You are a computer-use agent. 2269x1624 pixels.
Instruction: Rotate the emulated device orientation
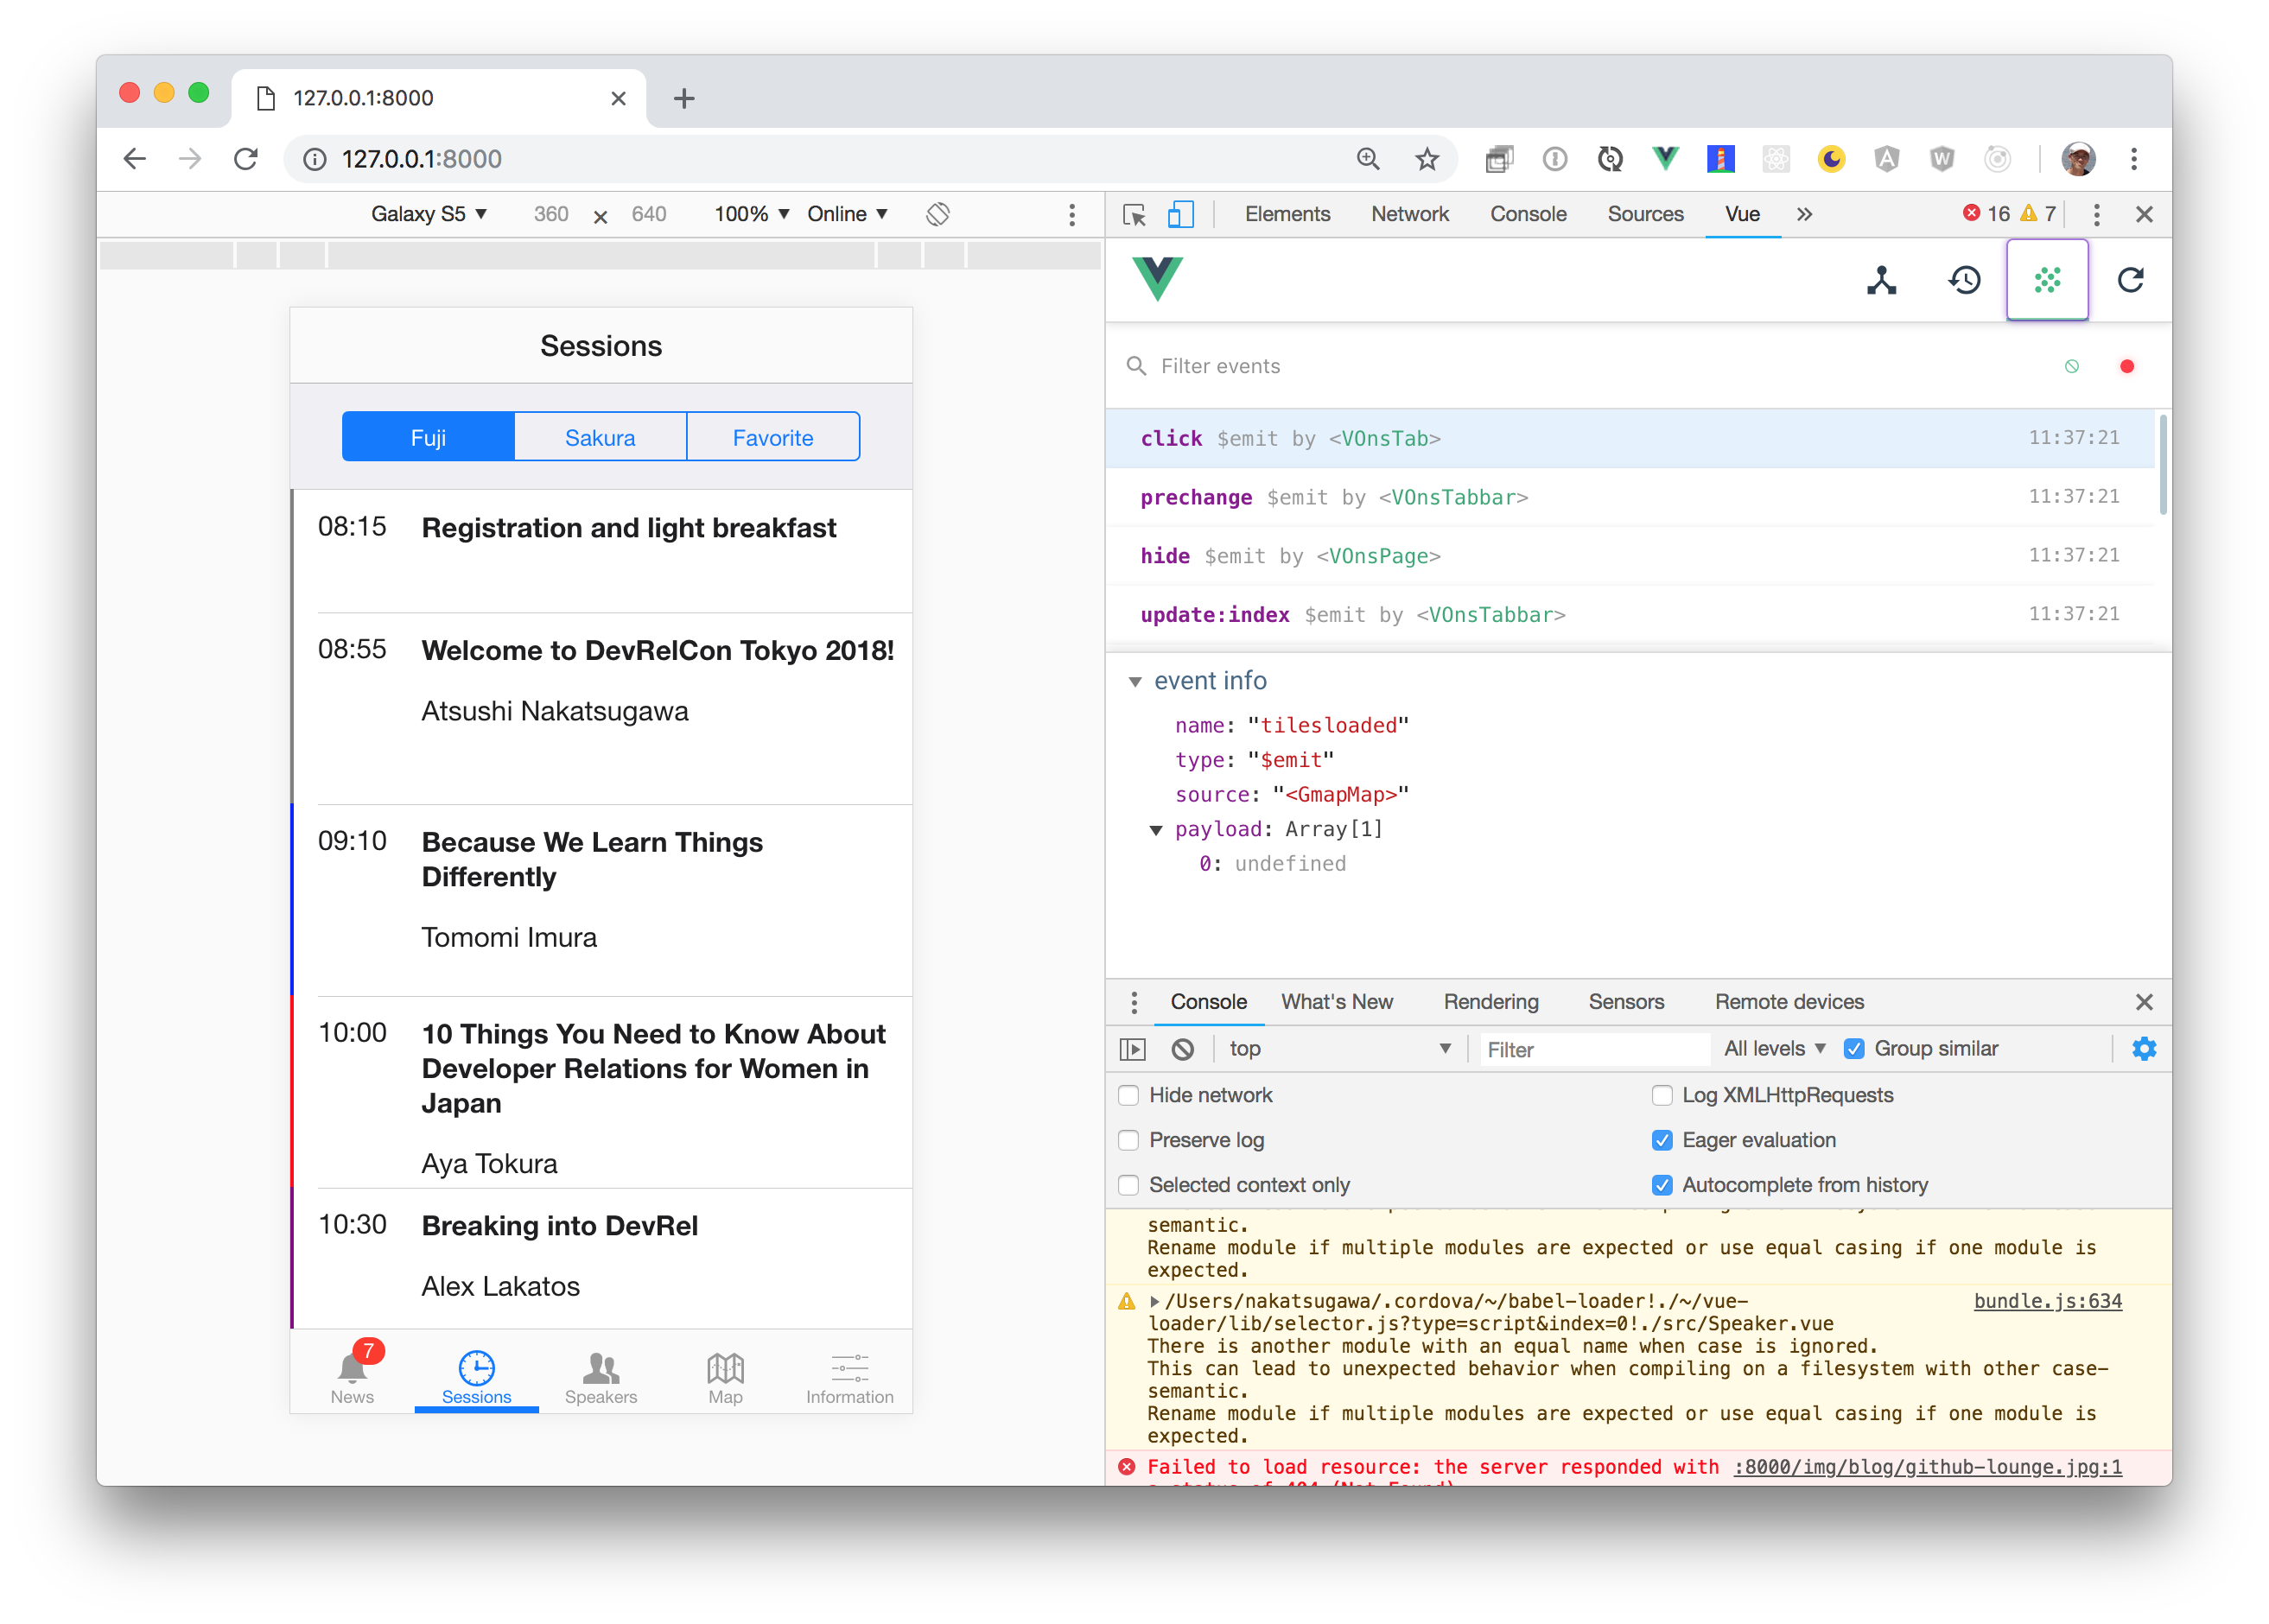(x=937, y=214)
